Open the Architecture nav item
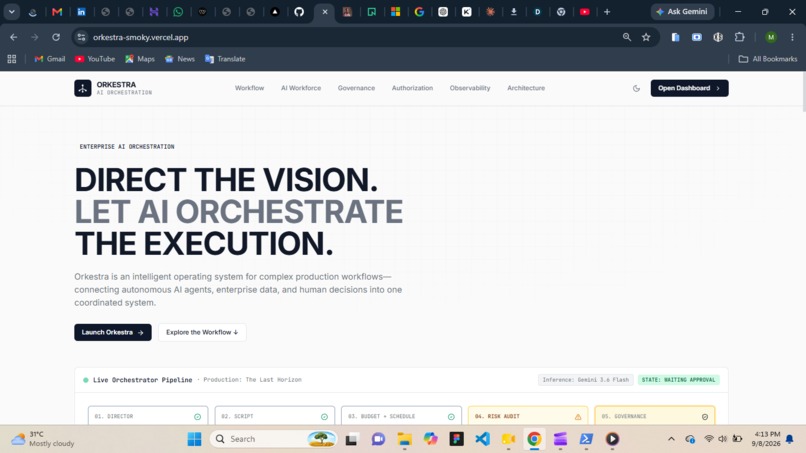This screenshot has height=453, width=806. 526,88
